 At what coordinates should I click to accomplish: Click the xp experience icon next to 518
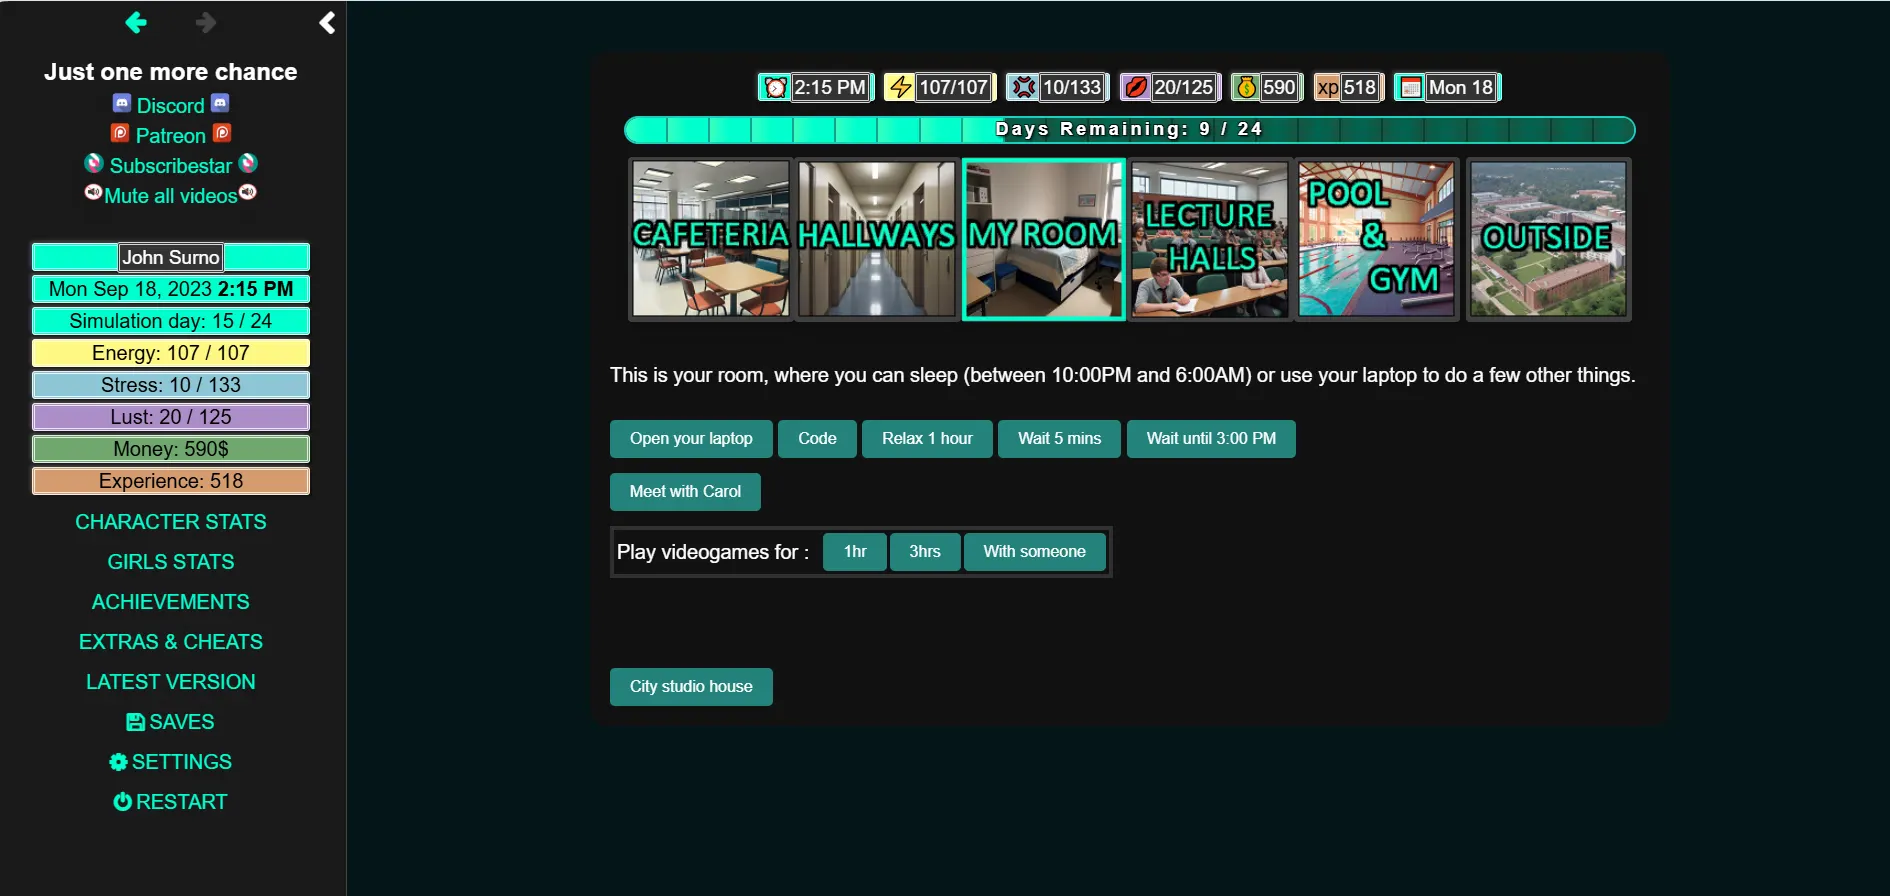click(x=1327, y=88)
